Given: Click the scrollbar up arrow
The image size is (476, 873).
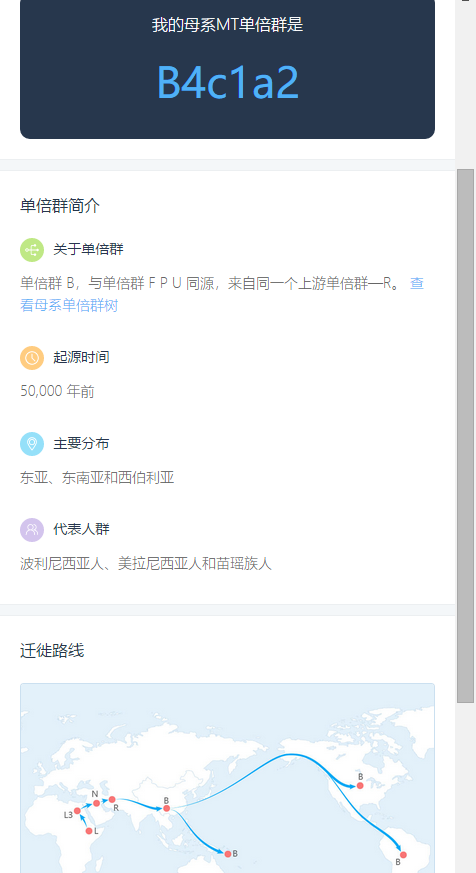Looking at the screenshot, I should (465, 2).
